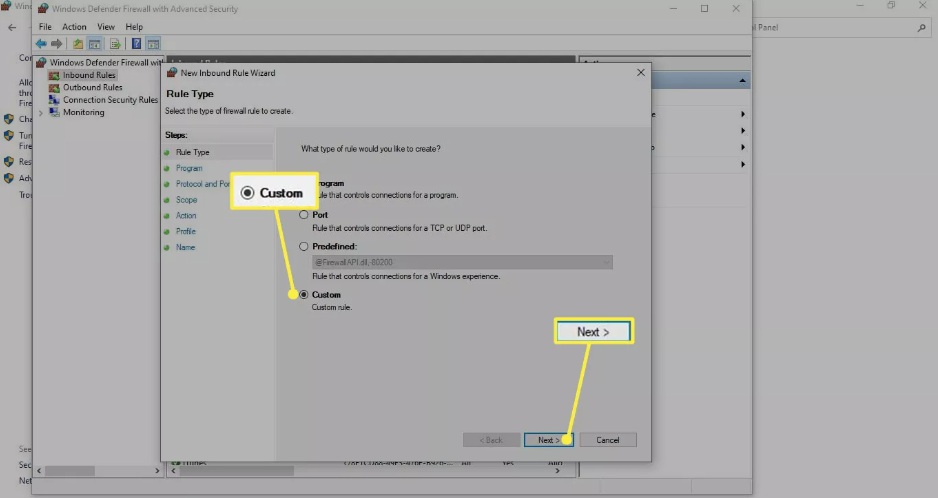
Task: Click console tree scrollbar left arrow
Action: 39,471
